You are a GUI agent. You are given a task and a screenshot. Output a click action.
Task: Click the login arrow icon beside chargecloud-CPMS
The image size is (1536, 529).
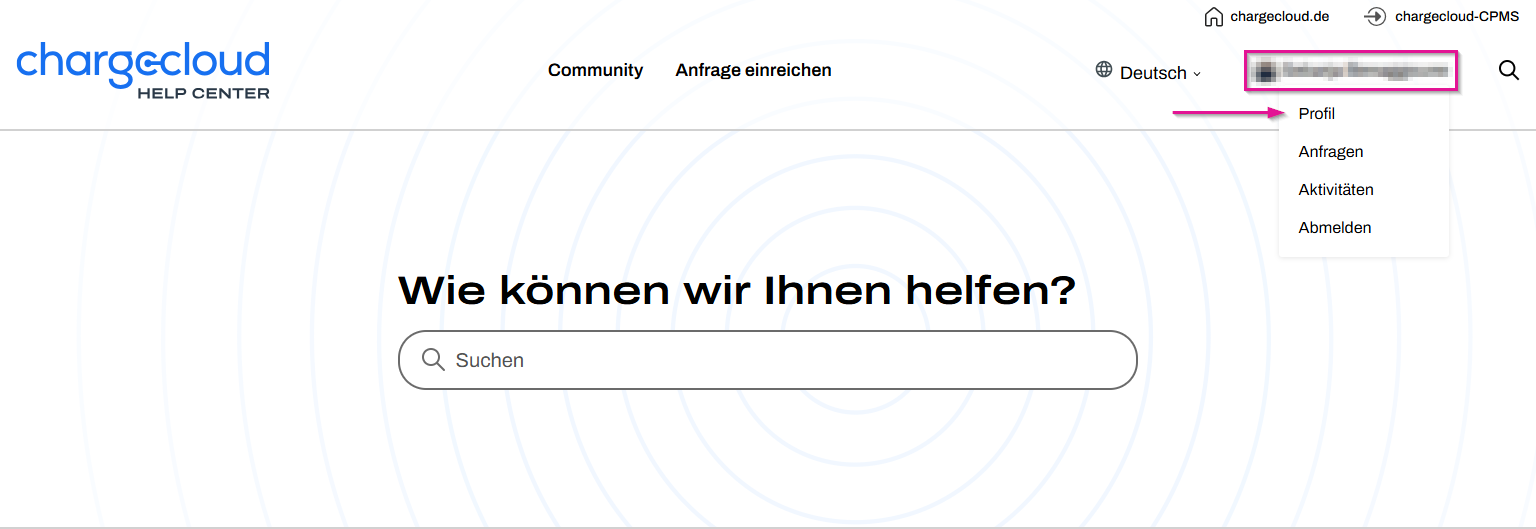tap(1375, 17)
